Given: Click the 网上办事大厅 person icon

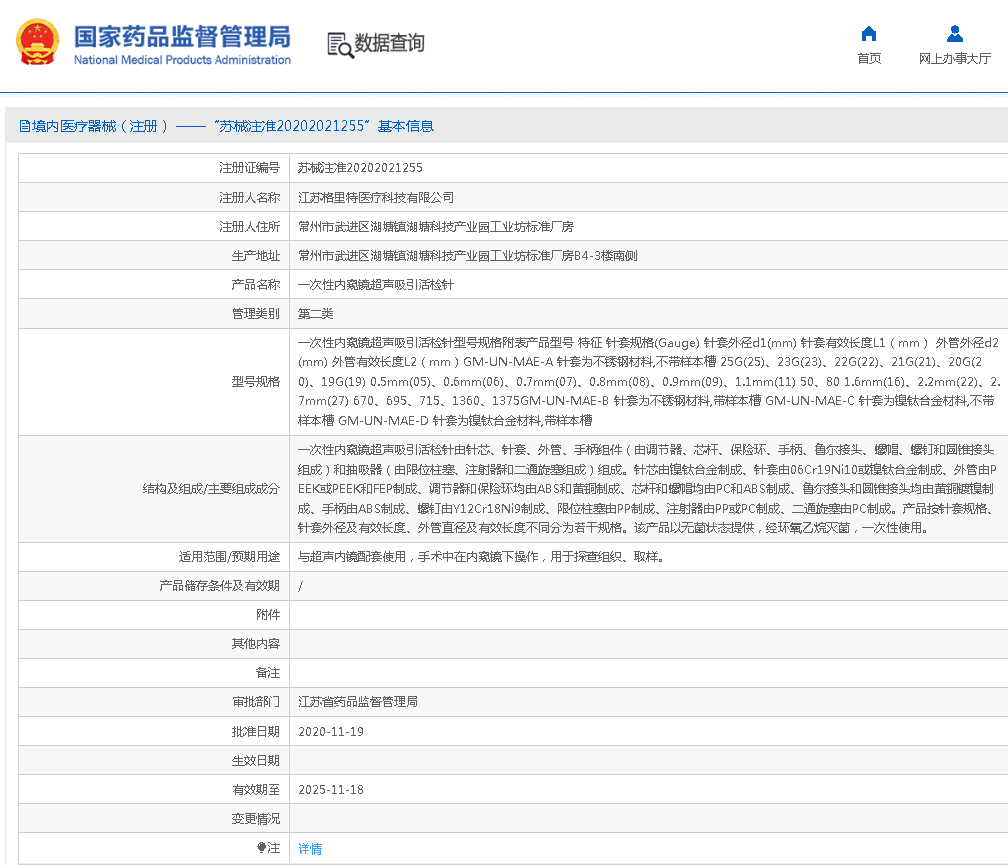Looking at the screenshot, I should coord(954,34).
